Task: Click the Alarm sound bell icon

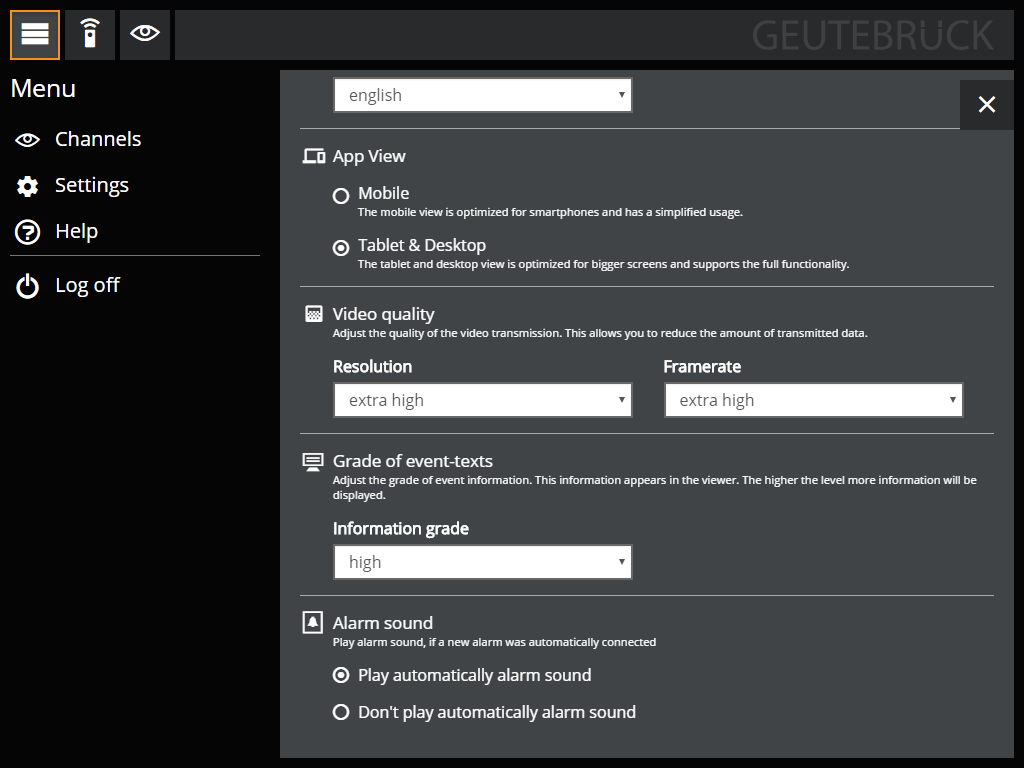Action: 313,622
